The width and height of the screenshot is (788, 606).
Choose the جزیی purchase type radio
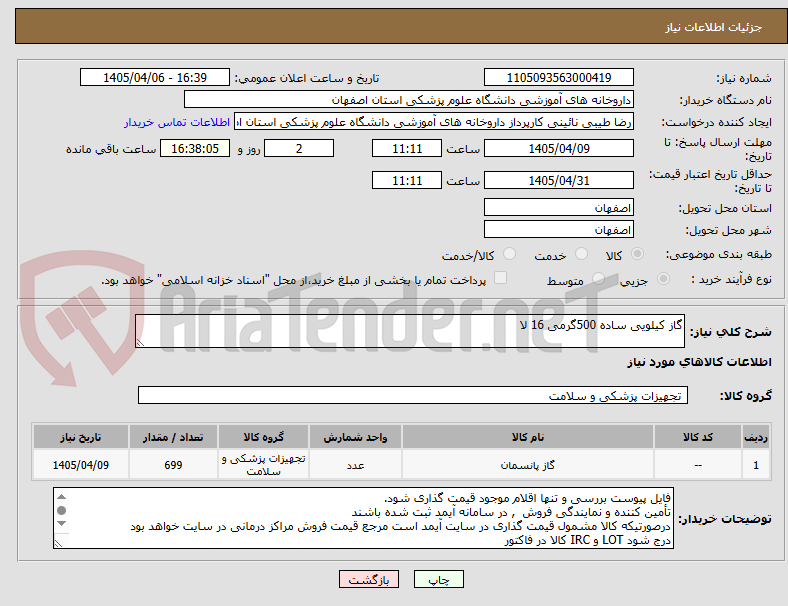coord(663,279)
